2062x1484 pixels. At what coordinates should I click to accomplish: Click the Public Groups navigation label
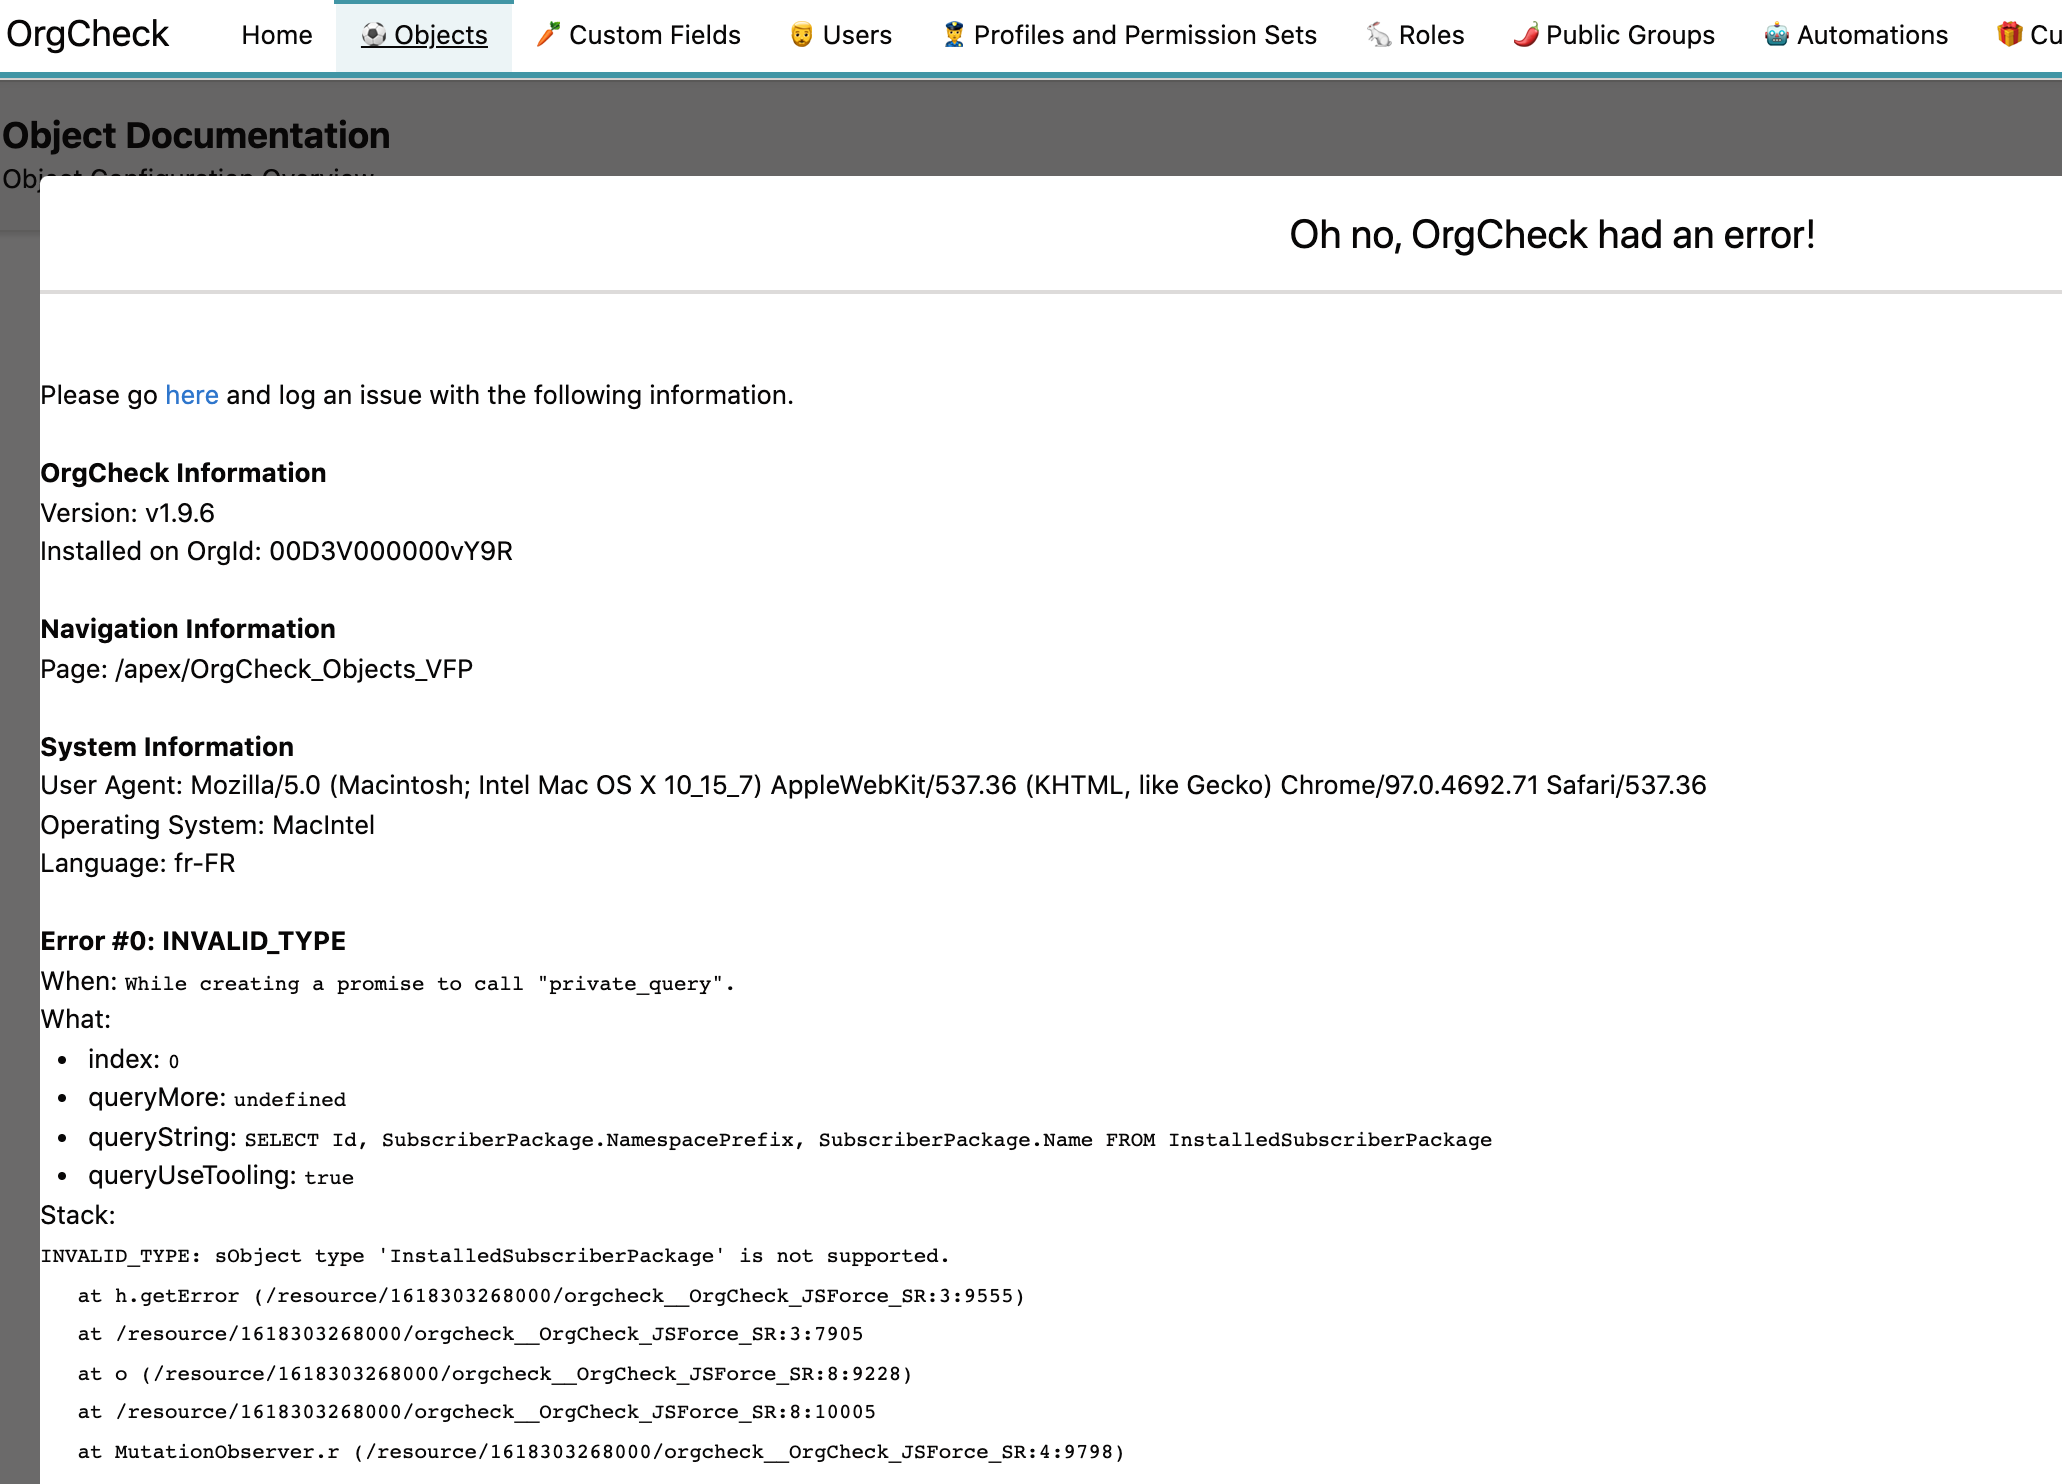1628,35
